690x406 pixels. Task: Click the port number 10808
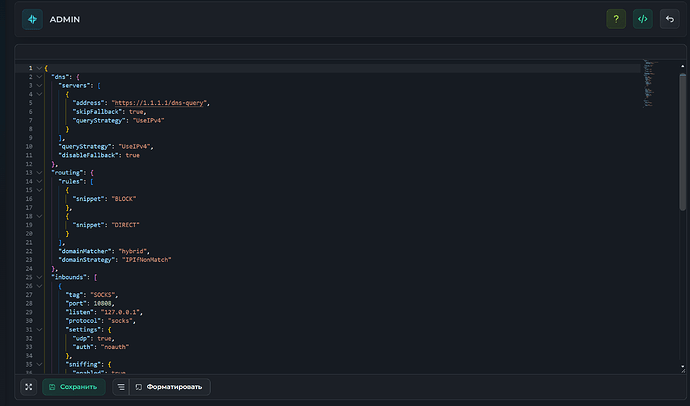click(x=103, y=304)
